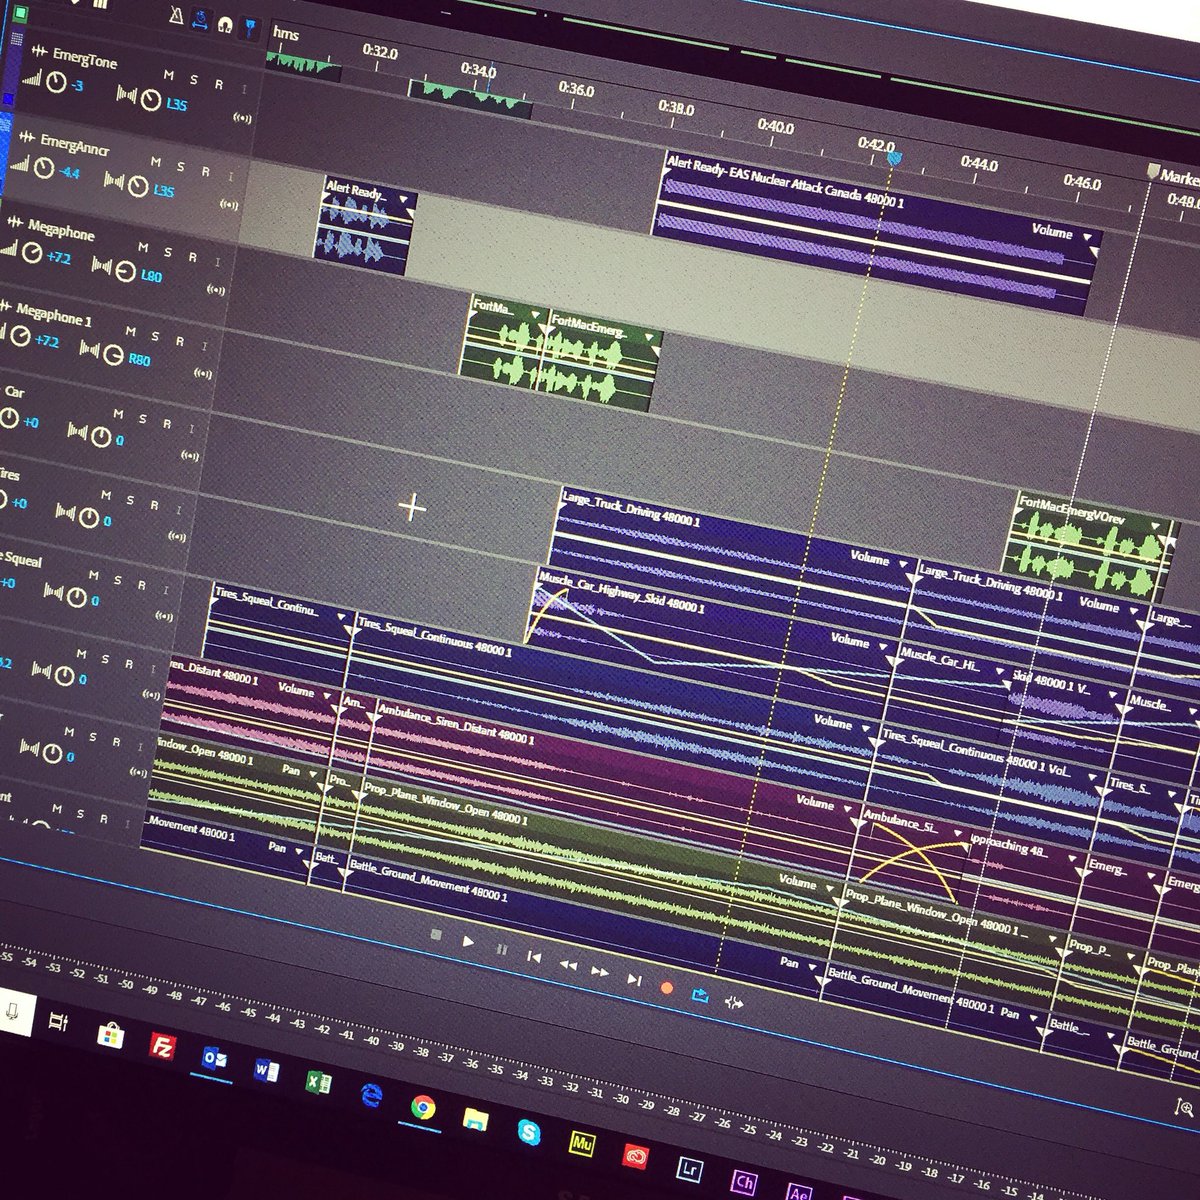
Task: Stop playback with the Stop button
Action: 436,935
